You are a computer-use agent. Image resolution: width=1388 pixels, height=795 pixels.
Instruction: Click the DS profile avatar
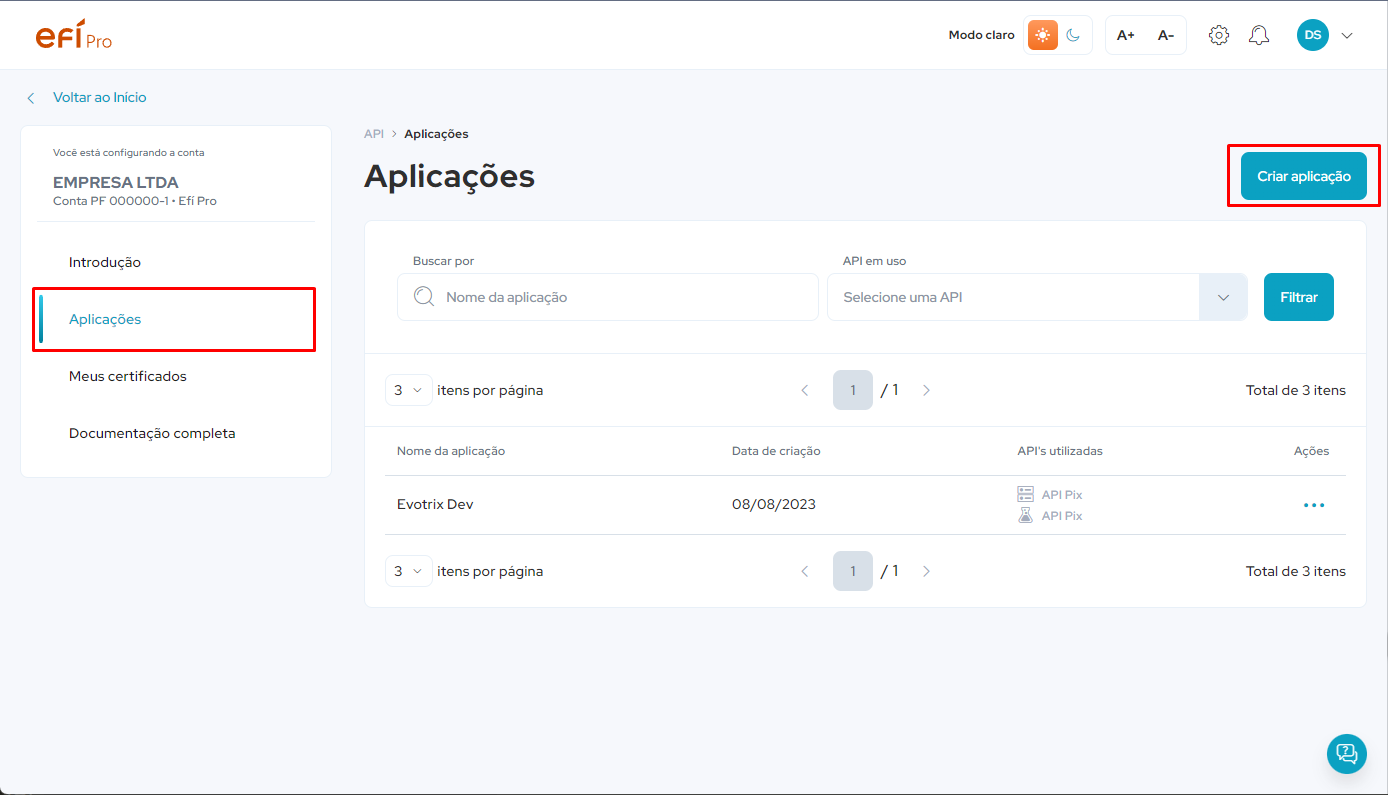(x=1312, y=34)
